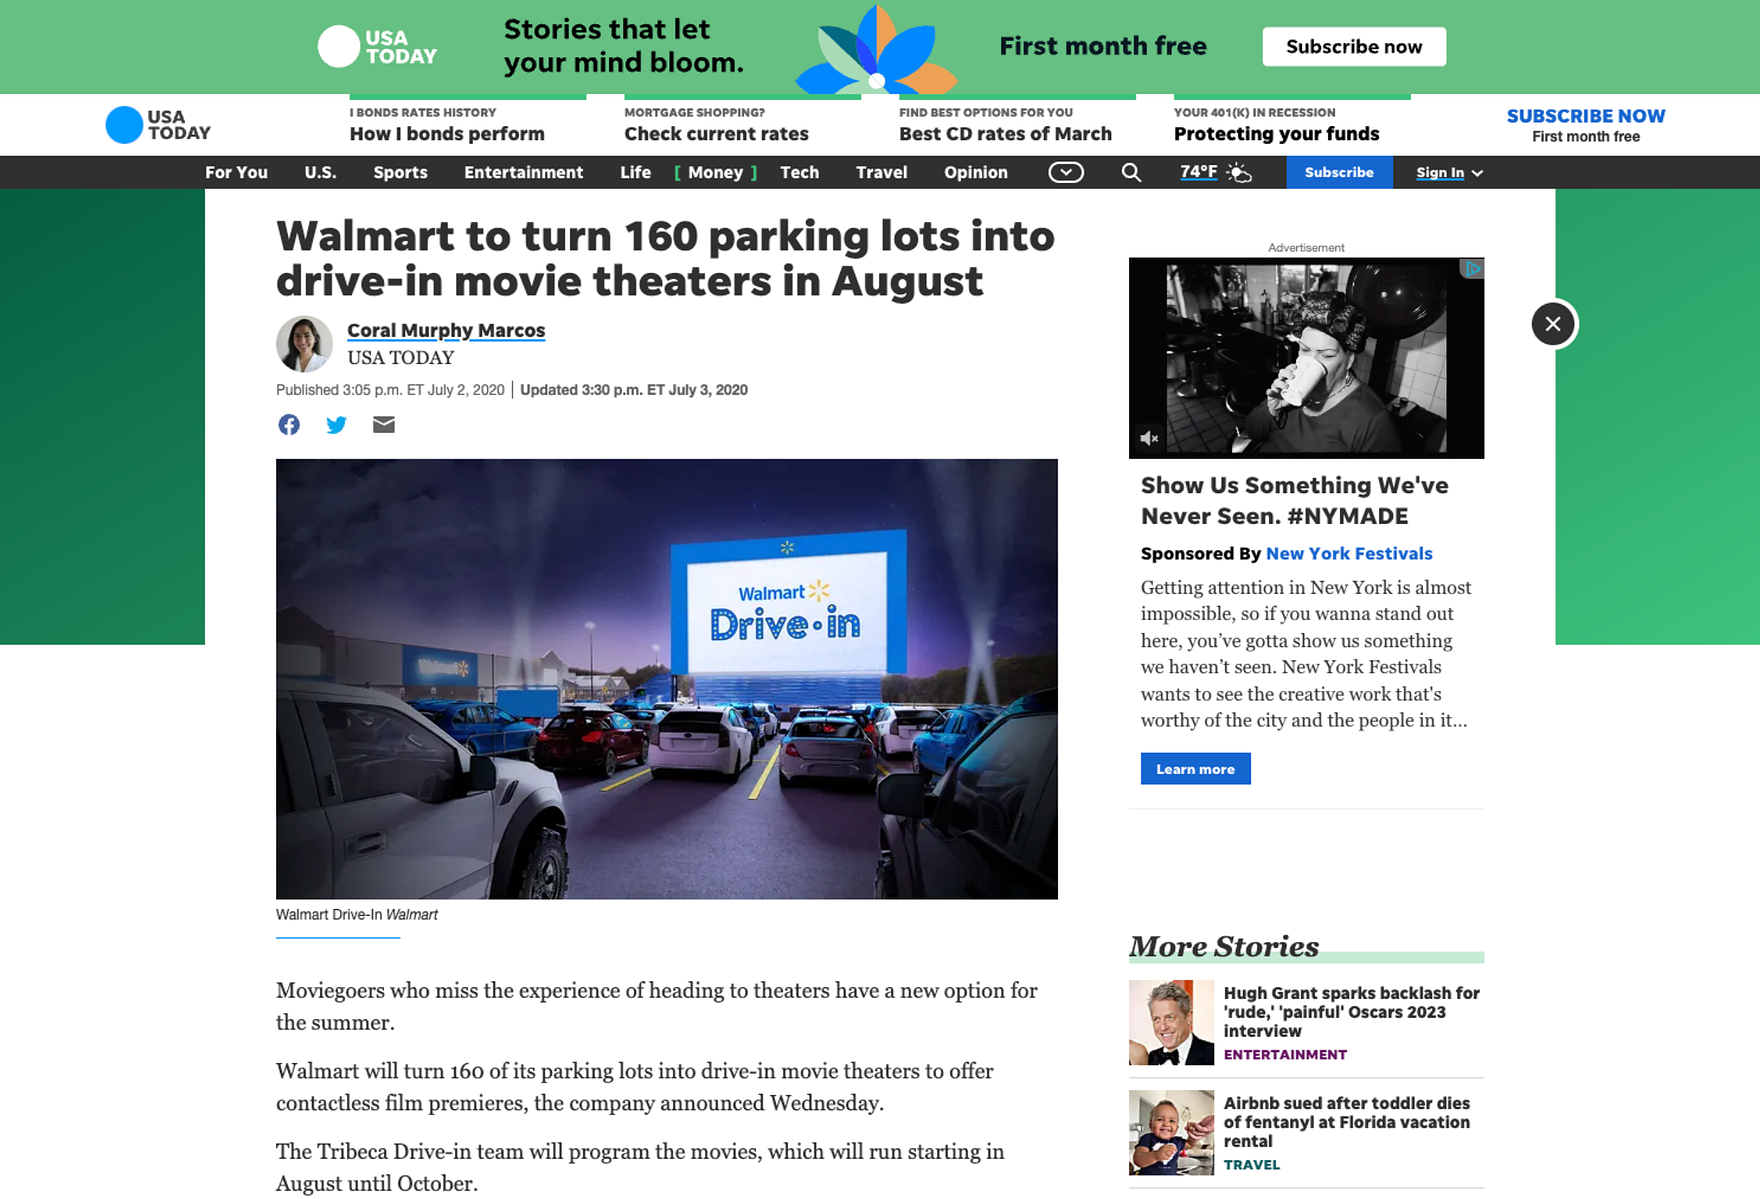Open the Sports section
Viewport: 1760px width, 1199px height.
tap(400, 172)
